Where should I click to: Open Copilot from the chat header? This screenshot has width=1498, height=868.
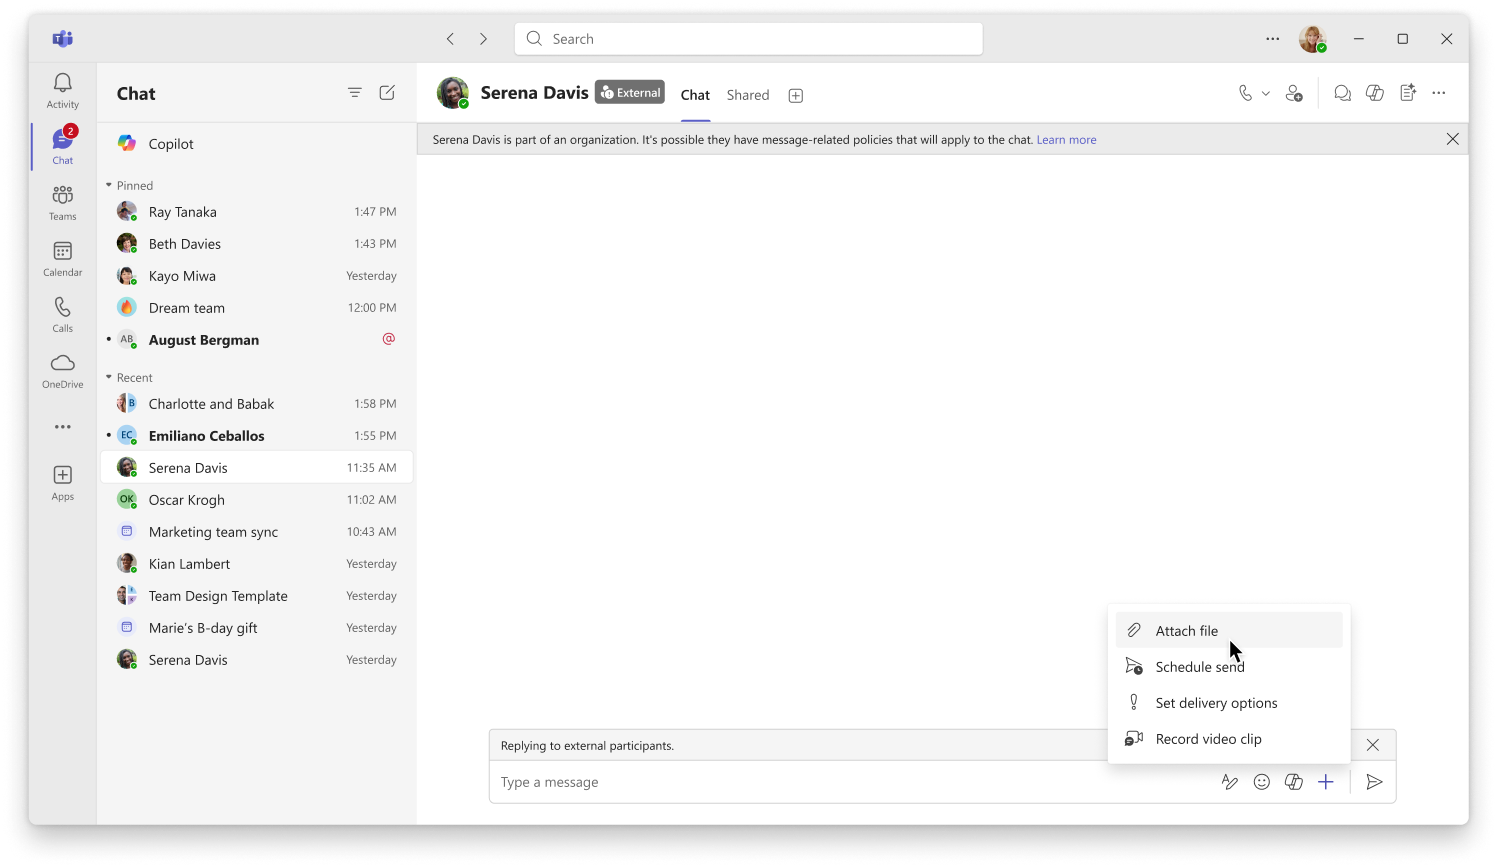click(1374, 92)
